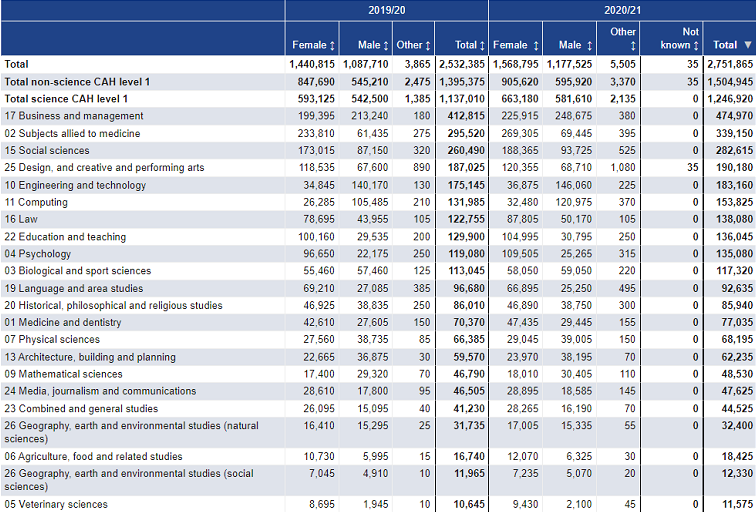Click Mathematical sciences 2020/21 male 30,405
The height and width of the screenshot is (512, 756).
click(x=576, y=374)
